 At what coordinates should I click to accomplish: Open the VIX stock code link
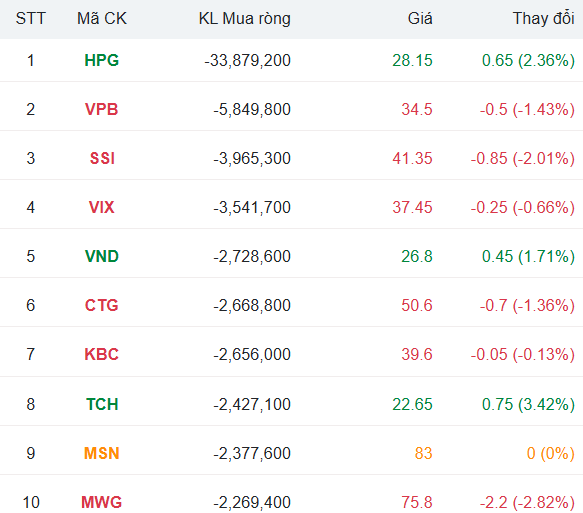[102, 207]
